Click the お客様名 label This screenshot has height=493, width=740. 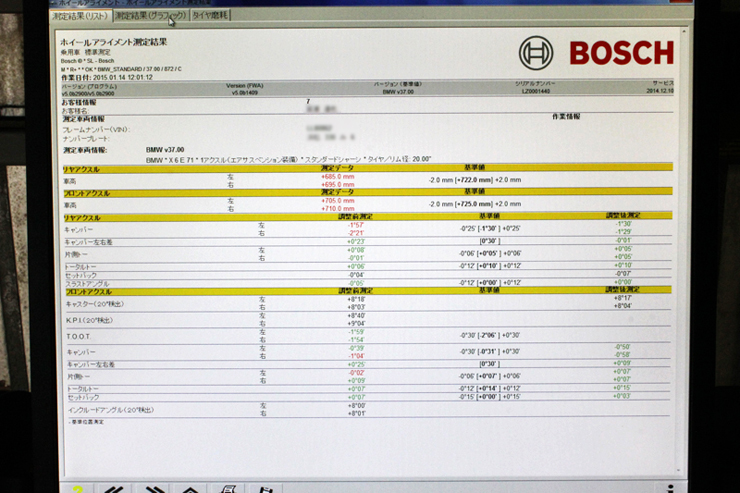pyautogui.click(x=75, y=111)
